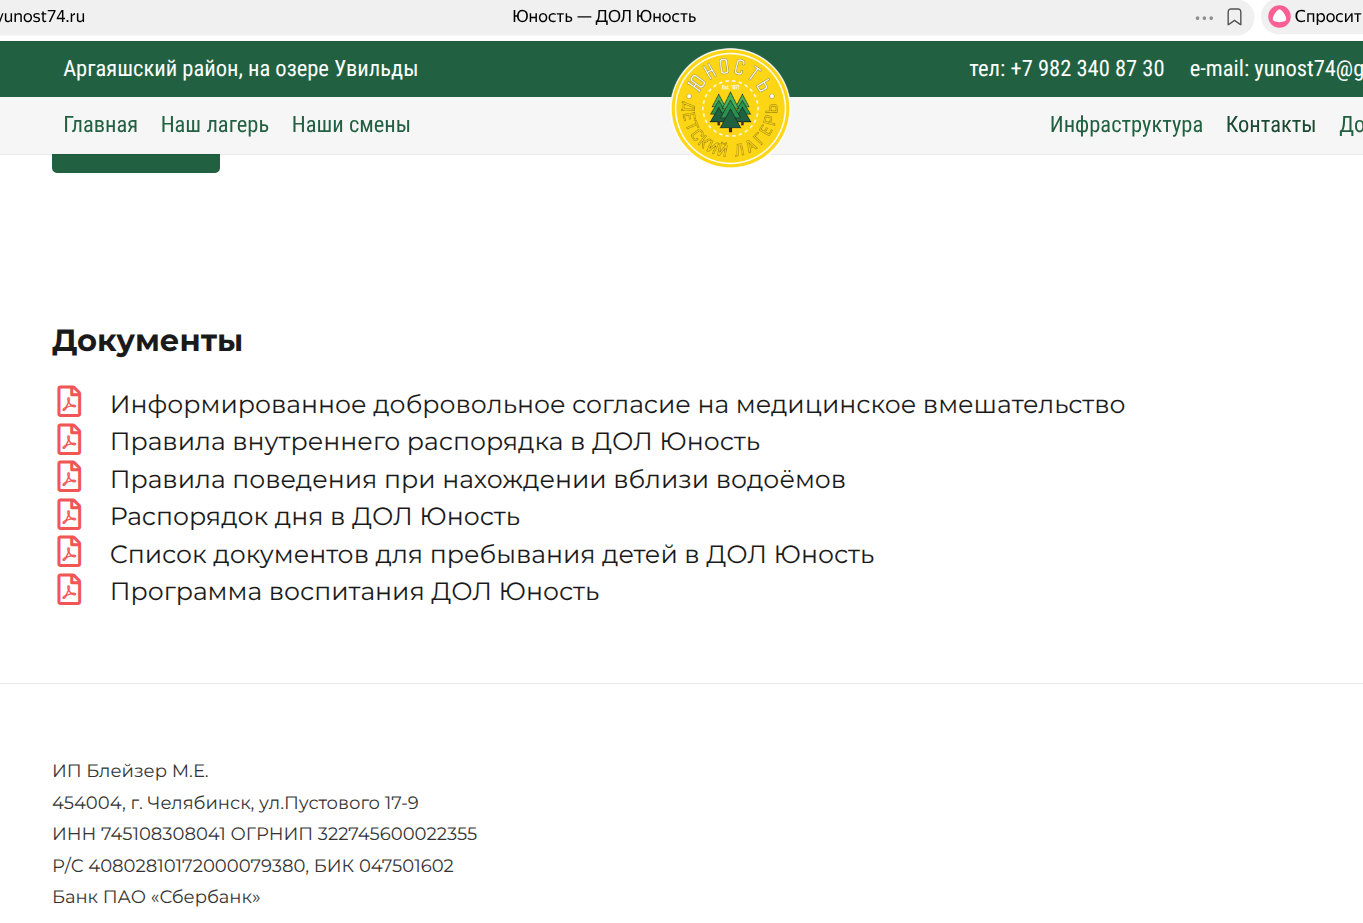
Task: Open the Инфраструктура section
Action: click(x=1126, y=125)
